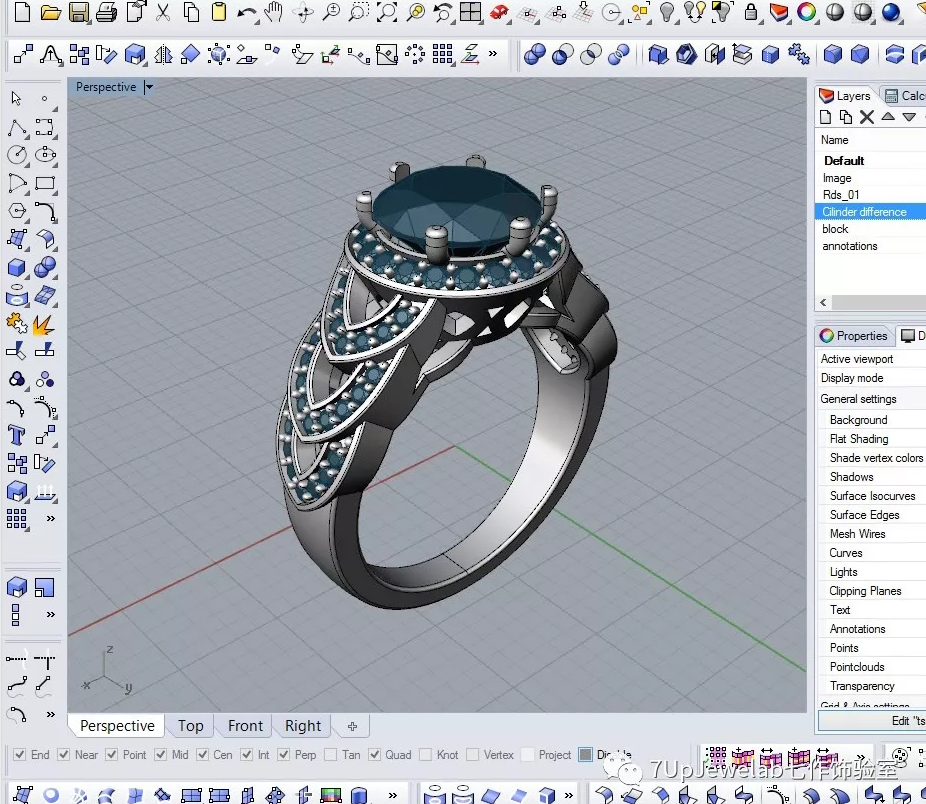Enable the Tan osnap checkbox
The width and height of the screenshot is (926, 804).
coord(331,755)
